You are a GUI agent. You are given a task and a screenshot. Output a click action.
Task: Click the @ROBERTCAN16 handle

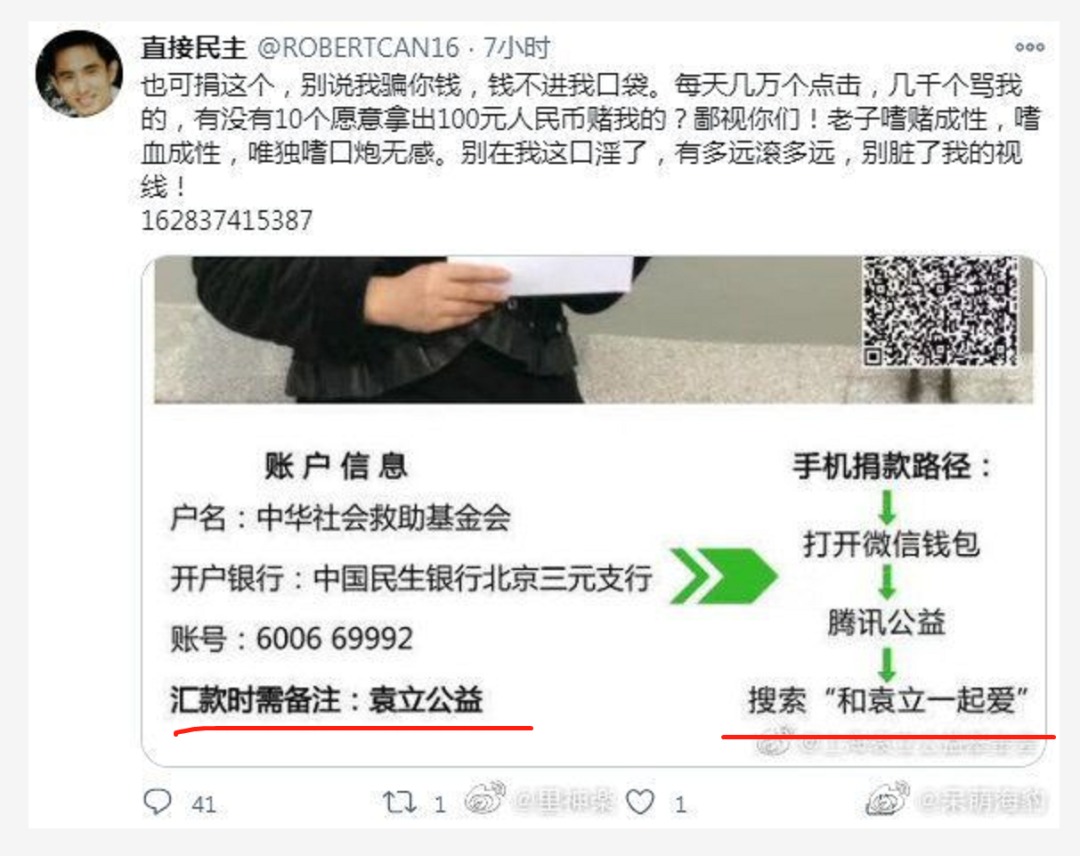point(357,48)
